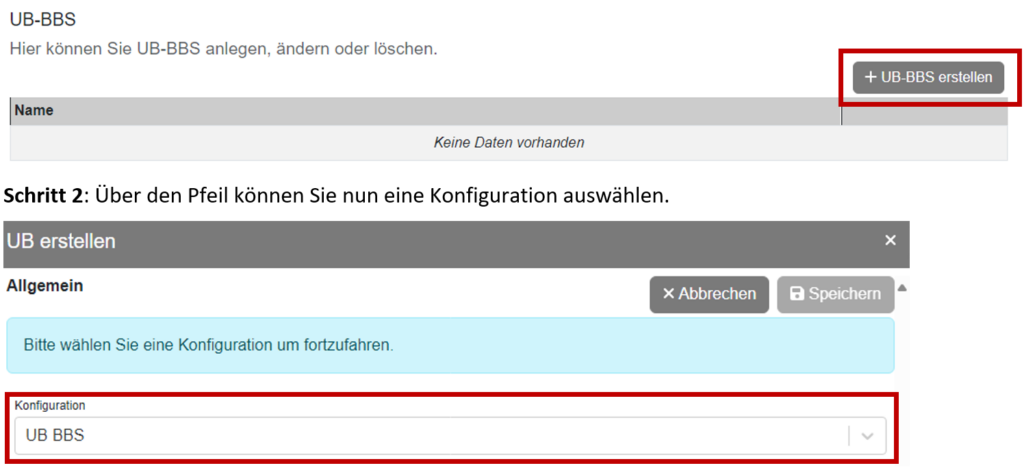This screenshot has height=470, width=1024.
Task: Click the 'Name' column header
Action: tap(35, 111)
